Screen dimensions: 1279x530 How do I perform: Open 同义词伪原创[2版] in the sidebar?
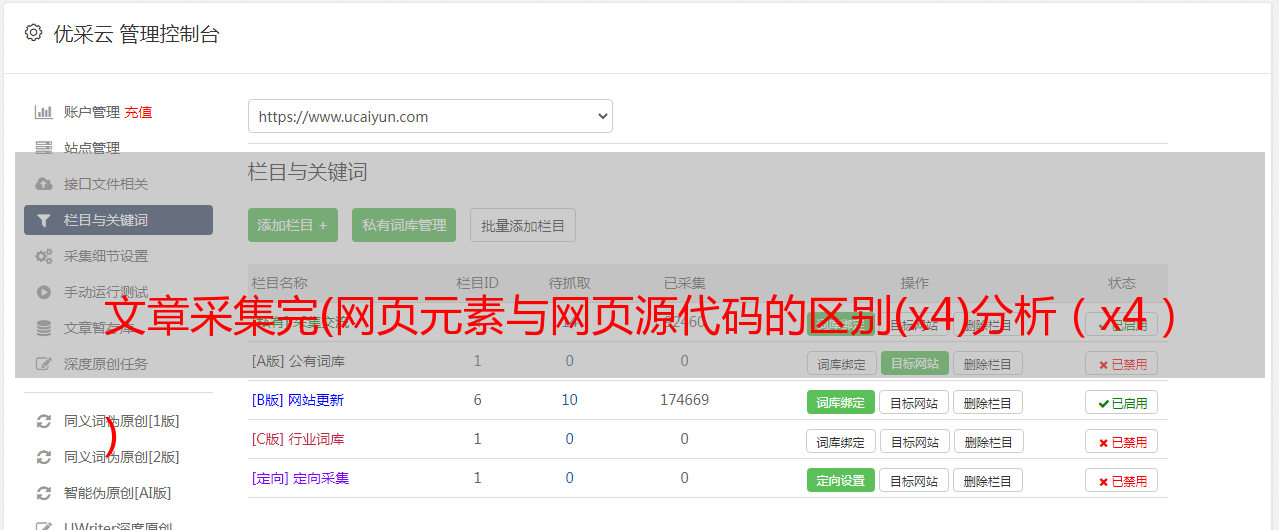(x=122, y=457)
